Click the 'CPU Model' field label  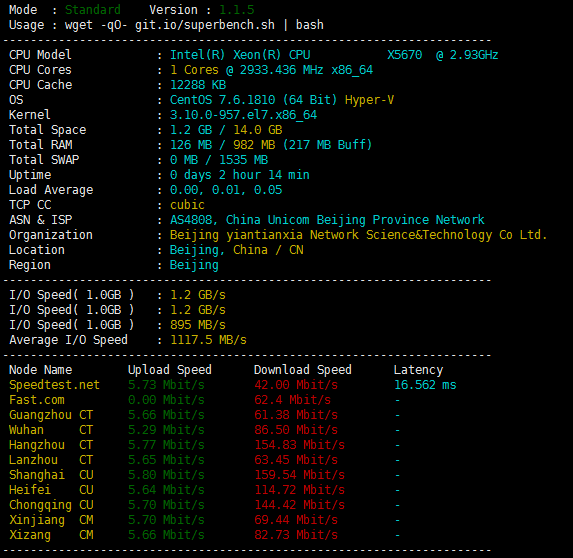(40, 55)
